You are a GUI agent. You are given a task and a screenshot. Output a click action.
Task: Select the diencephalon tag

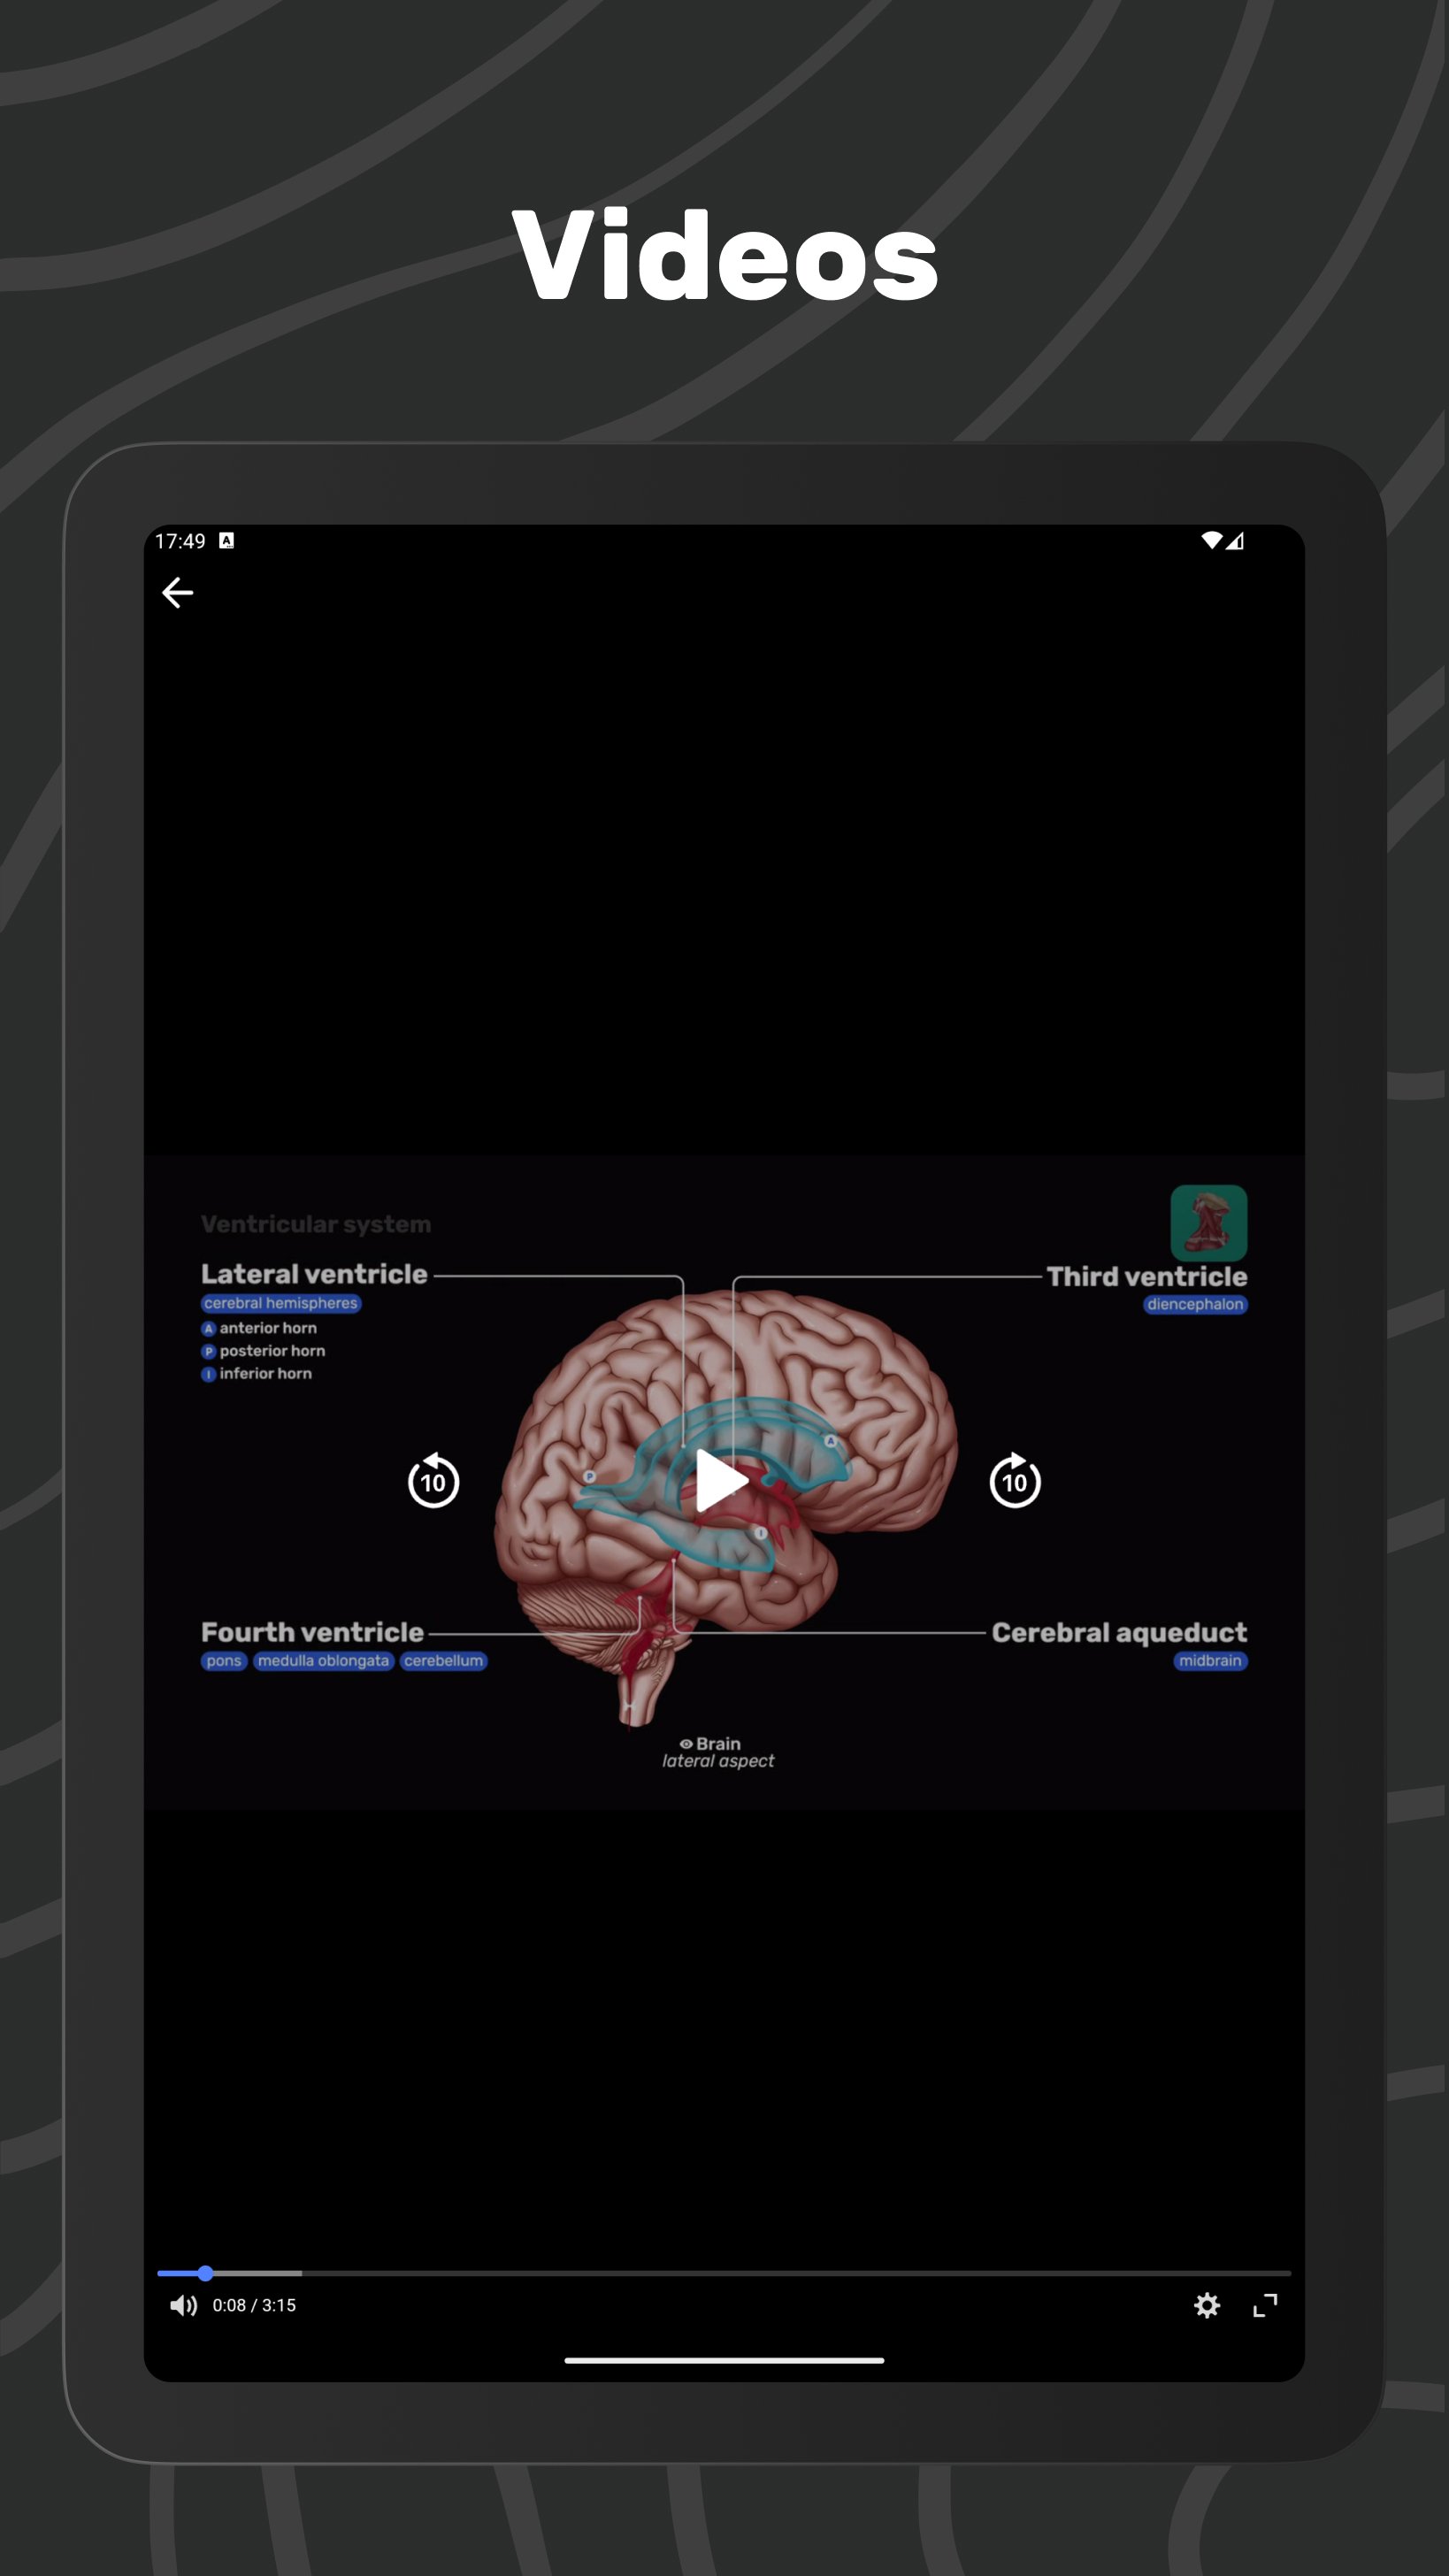coord(1195,1304)
